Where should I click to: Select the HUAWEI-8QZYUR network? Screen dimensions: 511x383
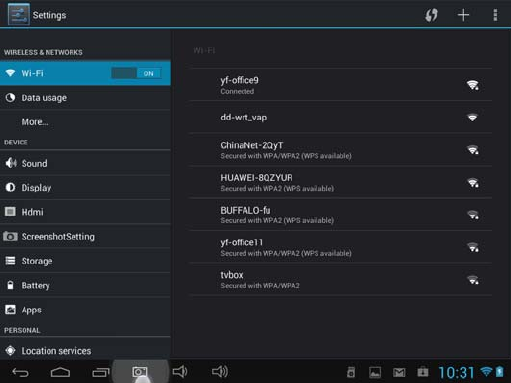tap(341, 182)
